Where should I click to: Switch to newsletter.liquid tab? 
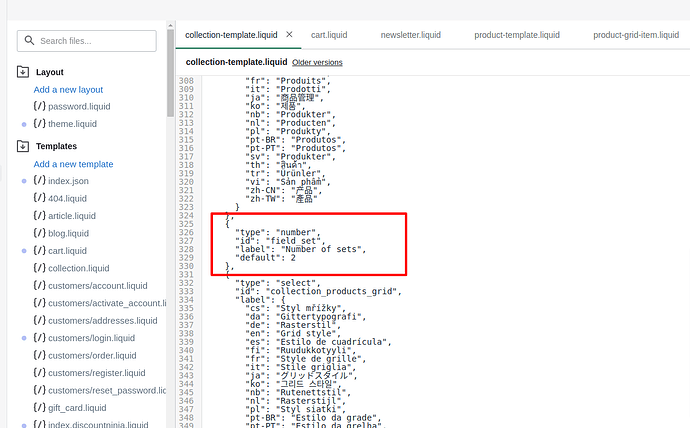411,35
